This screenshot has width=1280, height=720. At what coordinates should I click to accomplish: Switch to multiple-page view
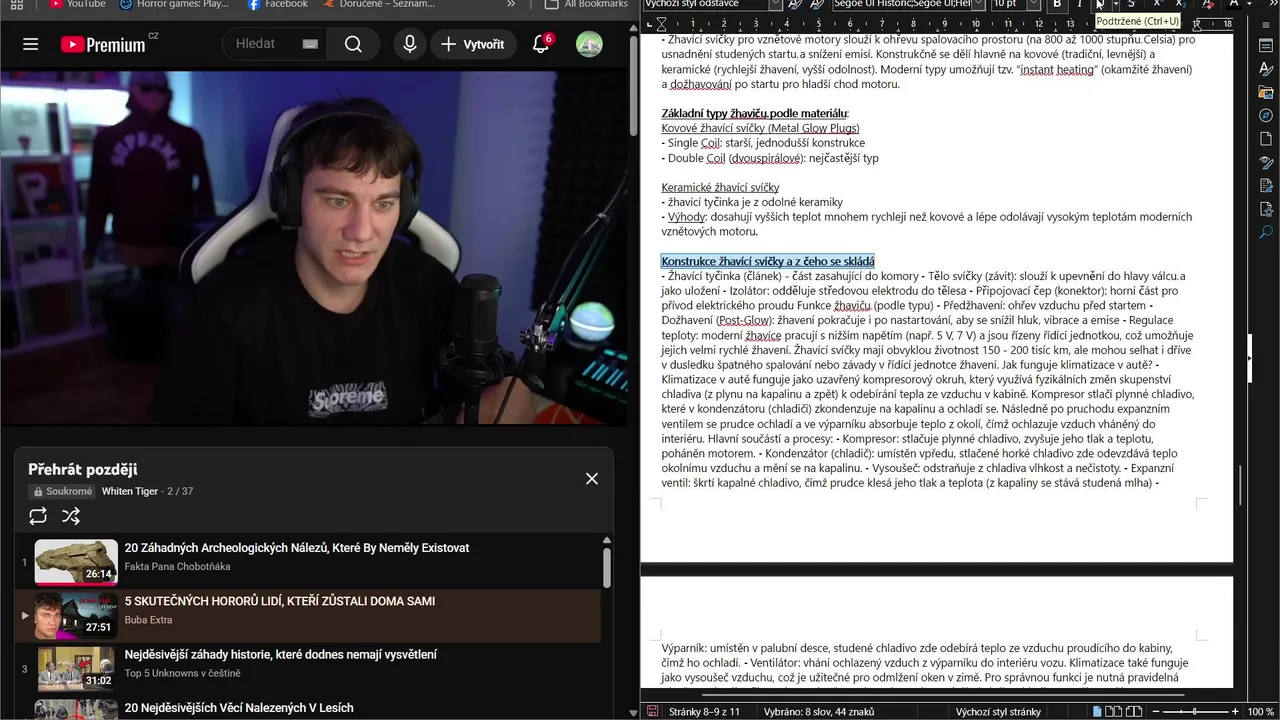point(1114,712)
